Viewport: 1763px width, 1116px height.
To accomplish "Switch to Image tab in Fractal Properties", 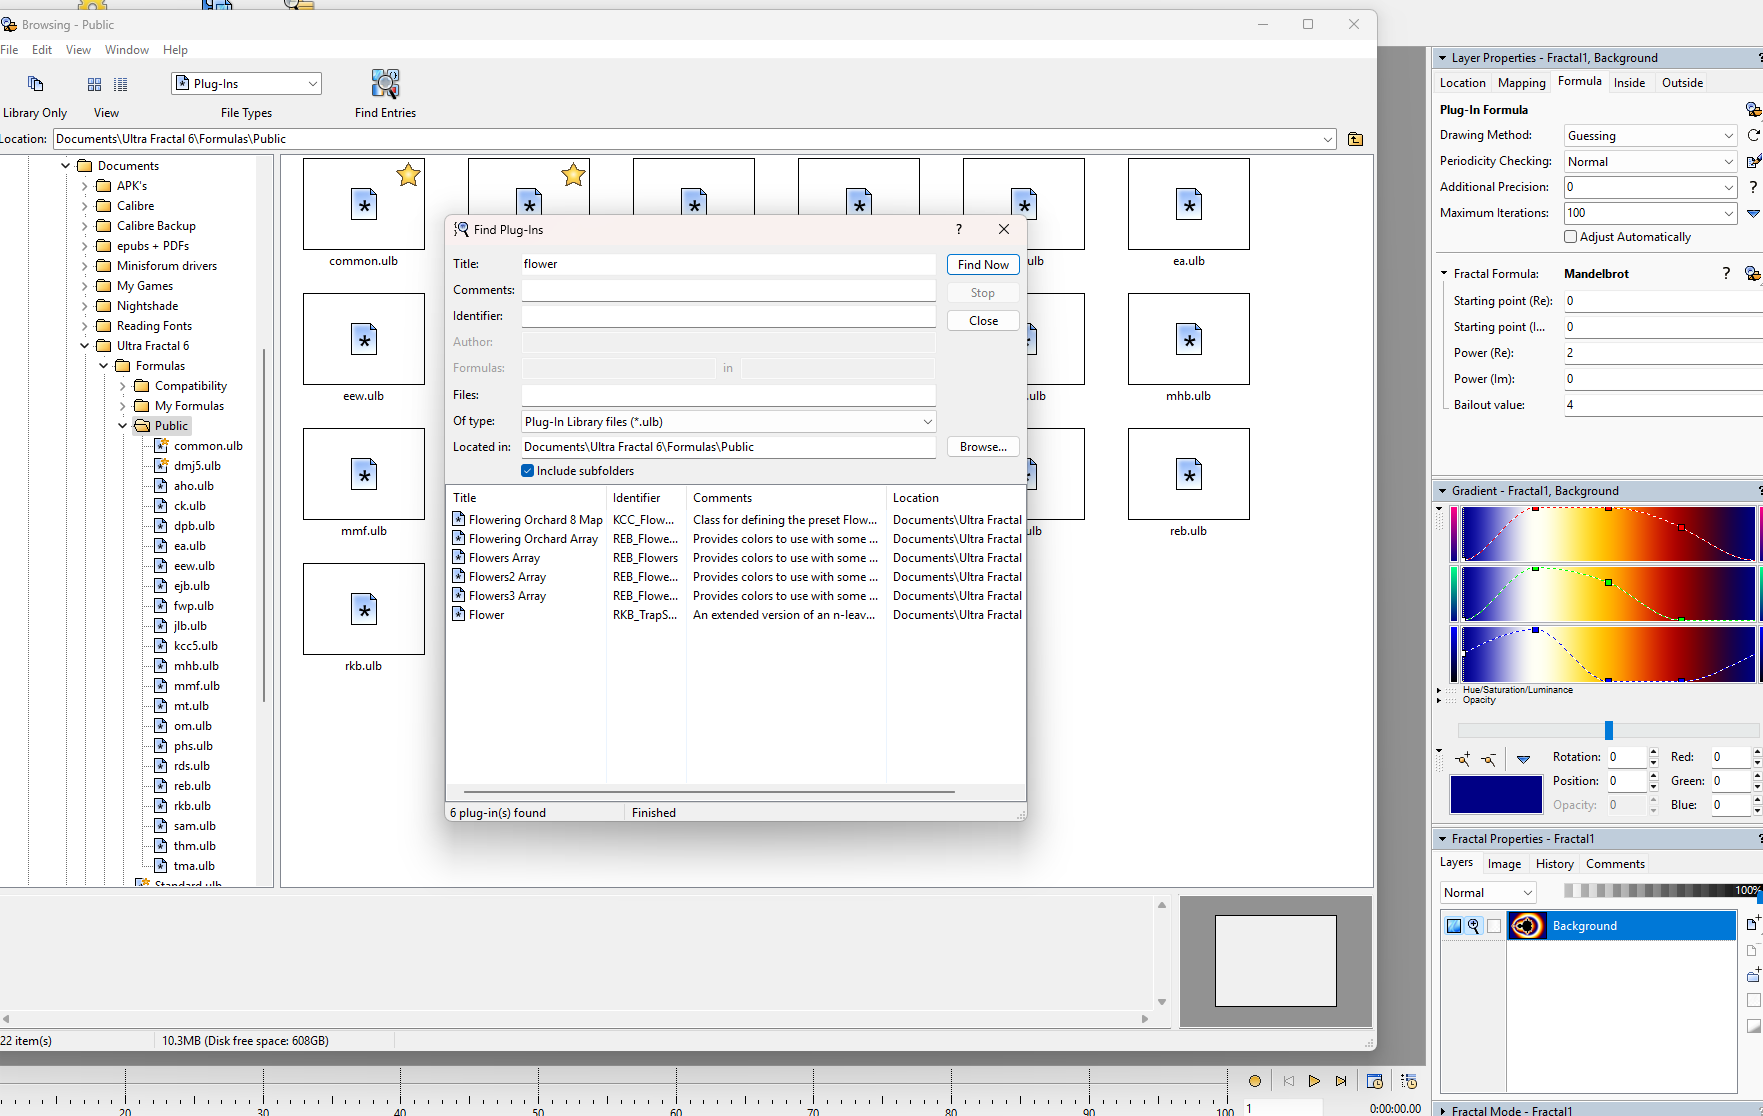I will (1504, 864).
